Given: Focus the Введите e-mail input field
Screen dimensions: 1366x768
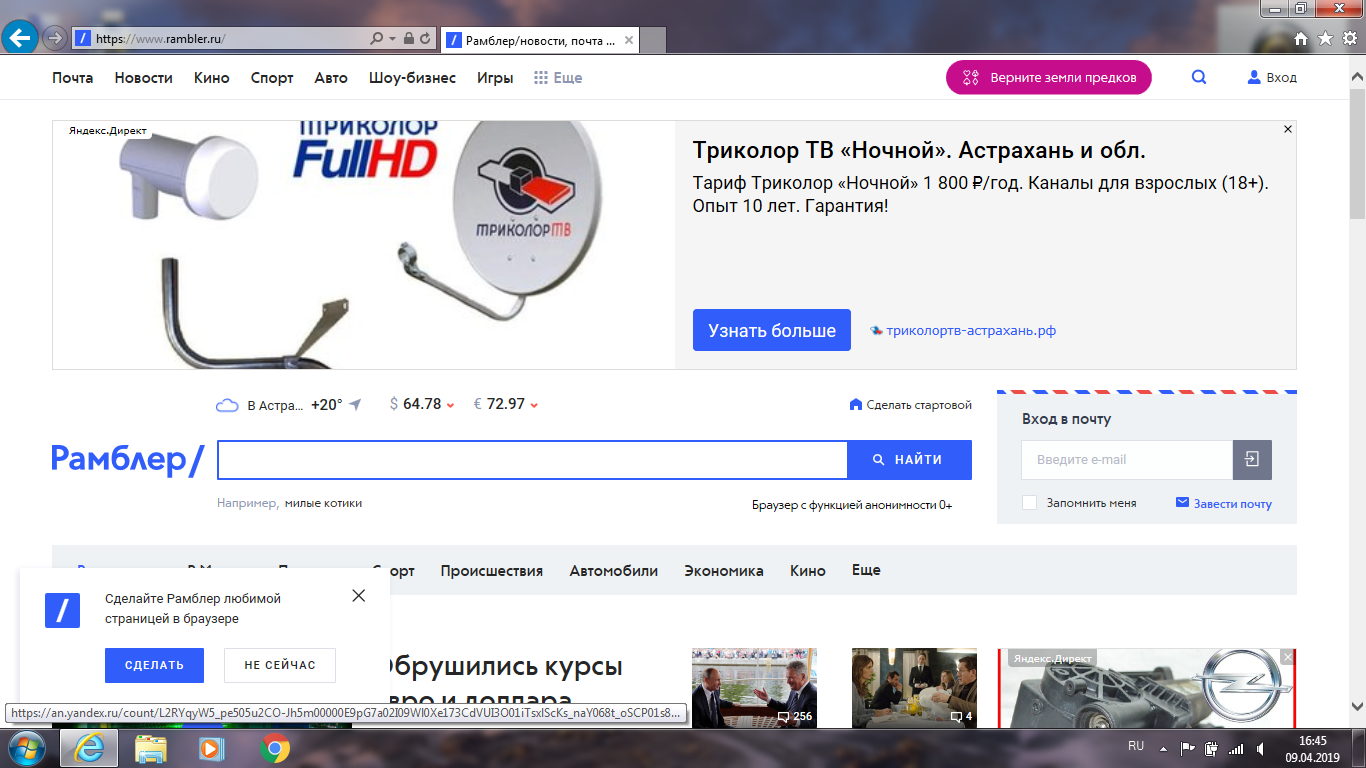Looking at the screenshot, I should pyautogui.click(x=1127, y=460).
